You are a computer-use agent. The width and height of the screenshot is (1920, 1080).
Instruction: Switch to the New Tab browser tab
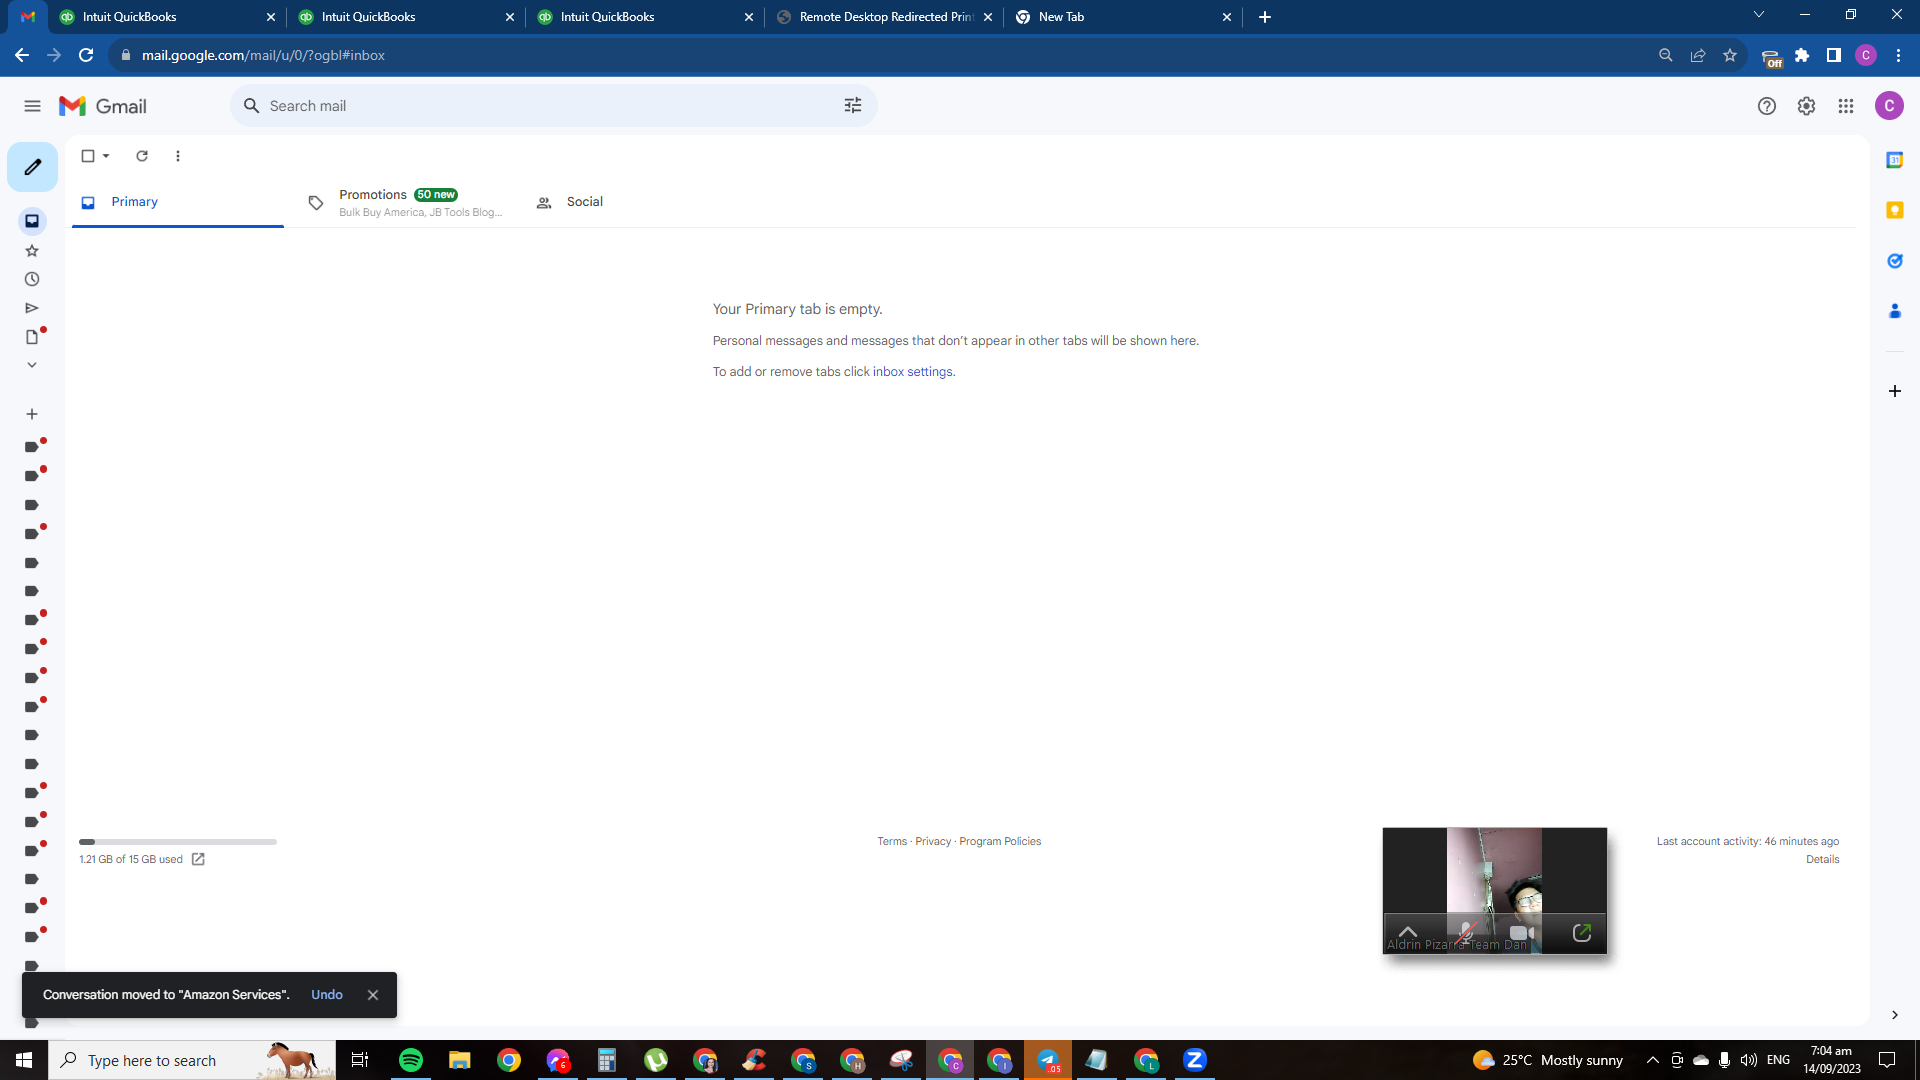pos(1124,17)
